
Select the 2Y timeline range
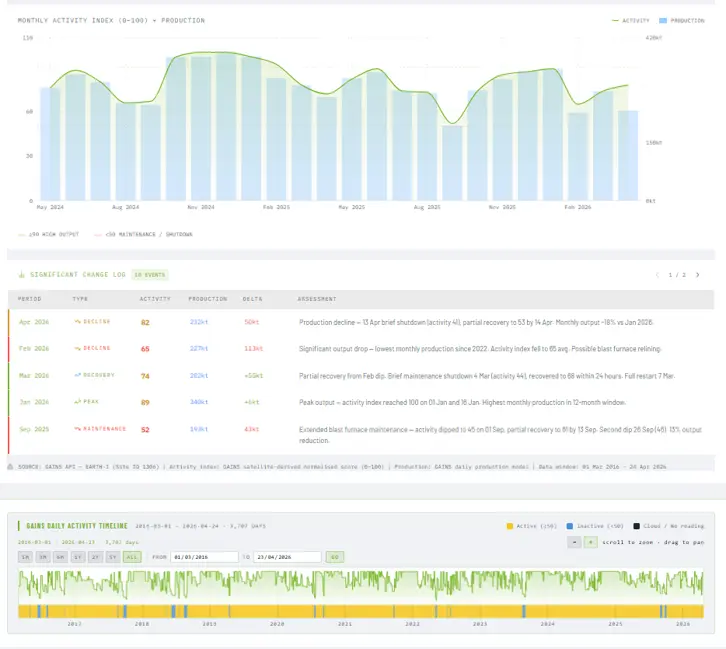(95, 557)
